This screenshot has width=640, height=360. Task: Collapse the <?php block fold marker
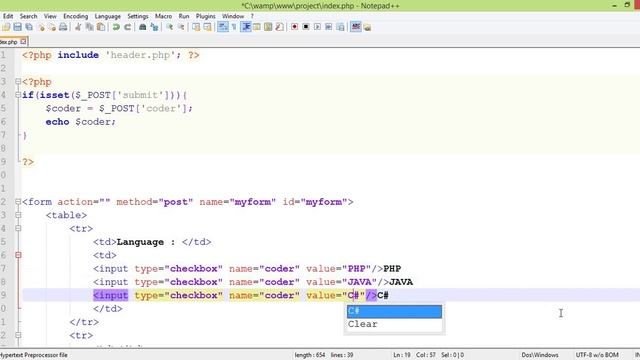tap(18, 82)
